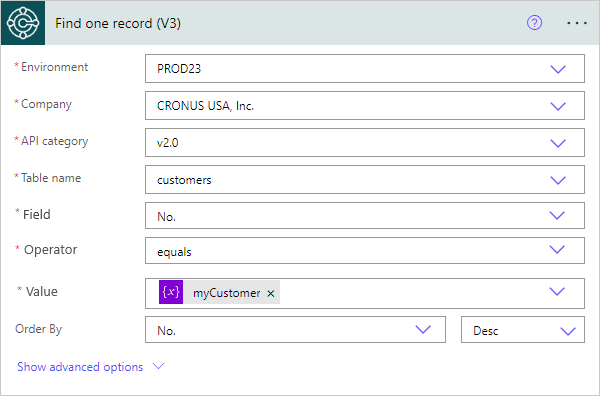
Task: Expand the advanced options chevron
Action: 158,366
